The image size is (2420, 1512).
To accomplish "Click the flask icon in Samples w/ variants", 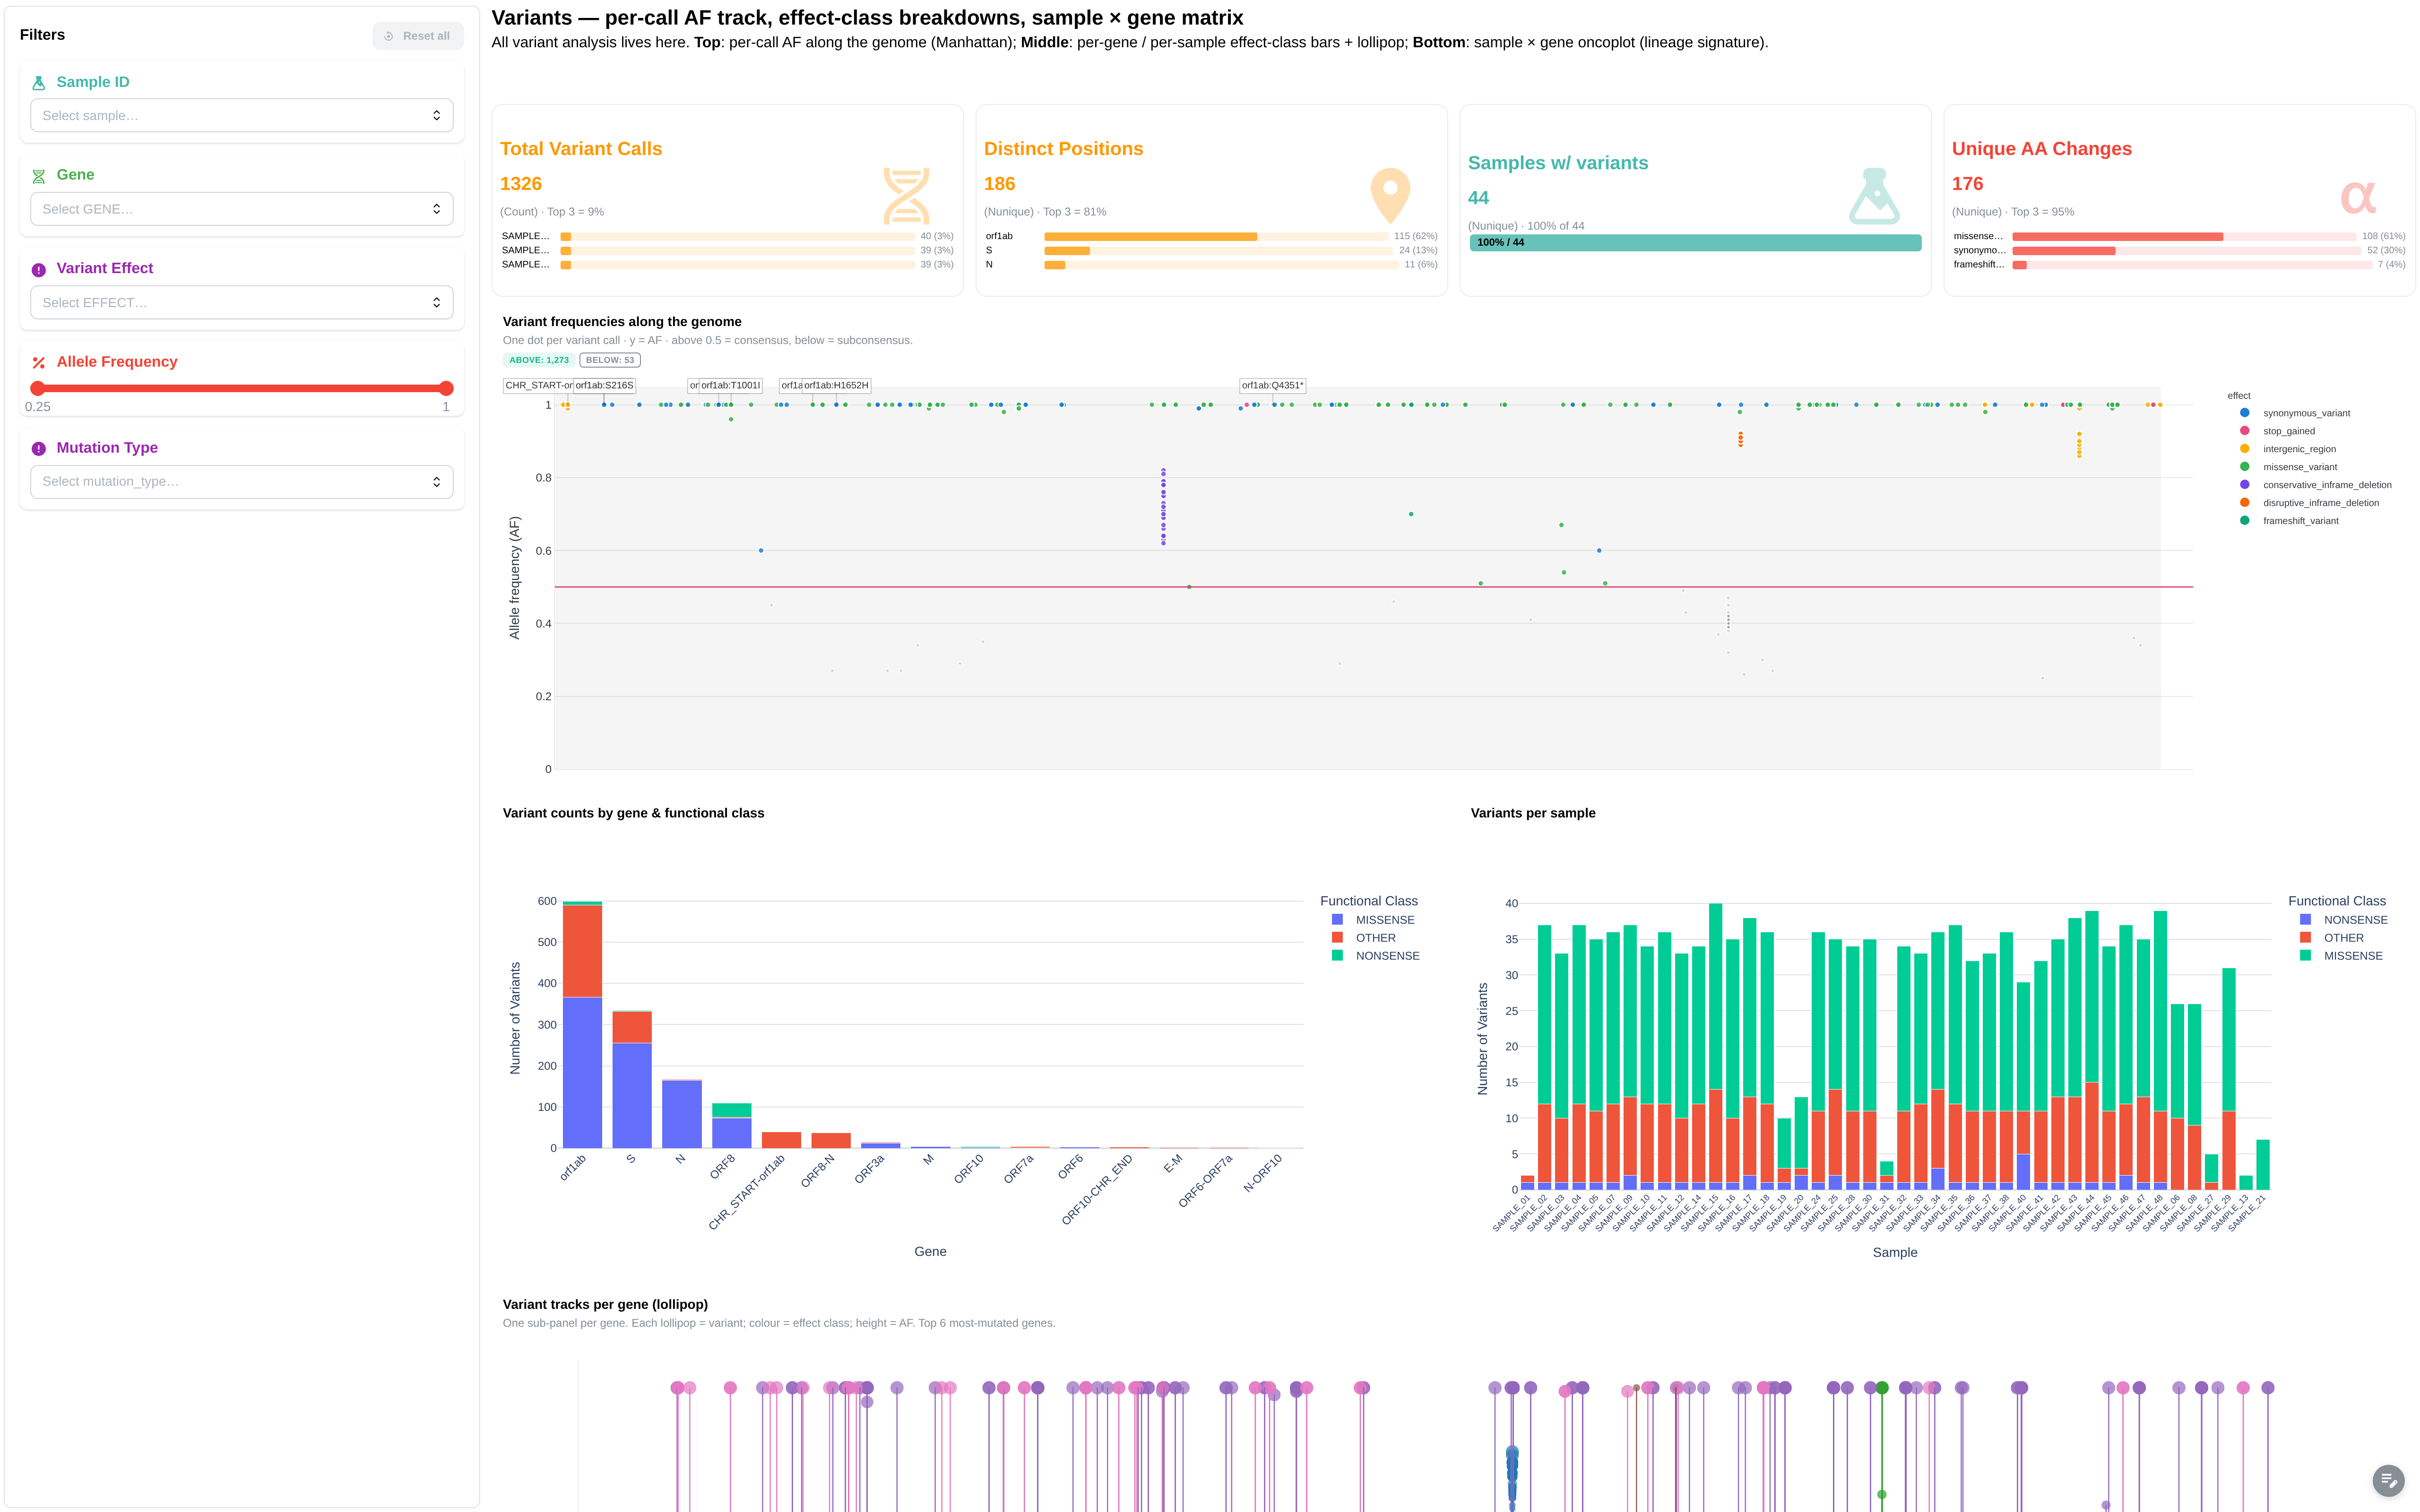I will pyautogui.click(x=1874, y=196).
